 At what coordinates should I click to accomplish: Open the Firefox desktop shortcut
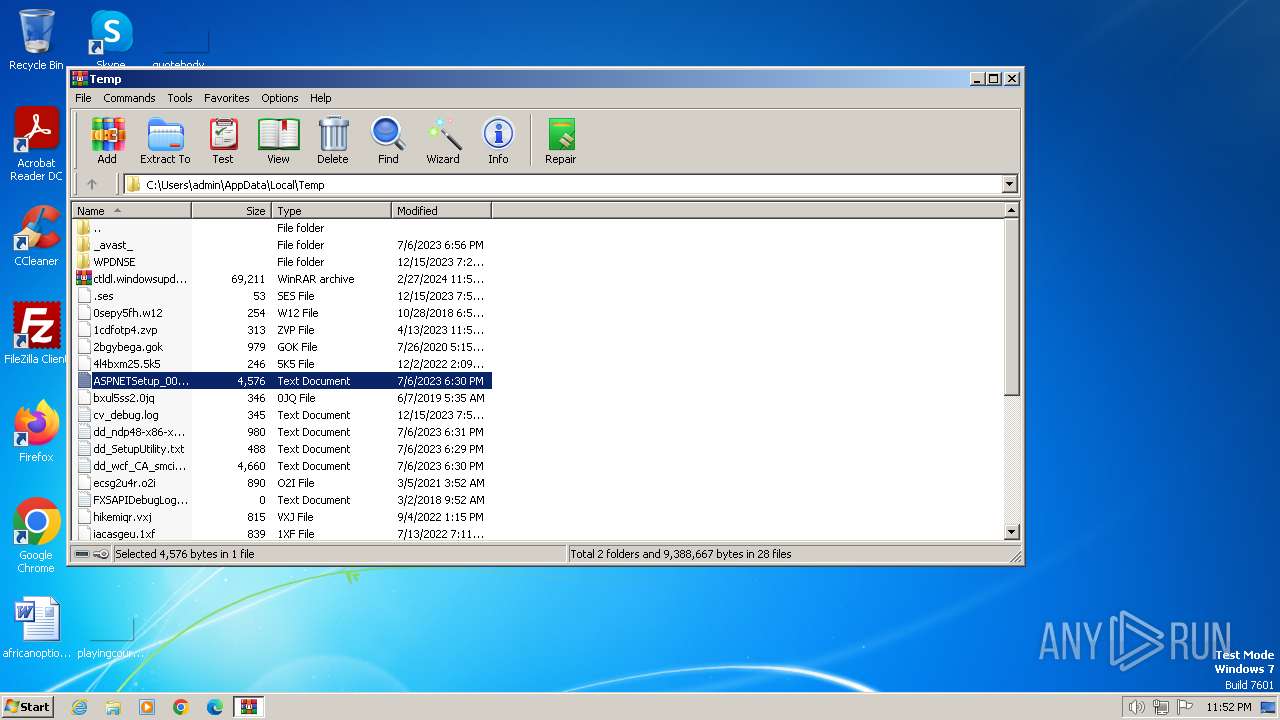36,432
